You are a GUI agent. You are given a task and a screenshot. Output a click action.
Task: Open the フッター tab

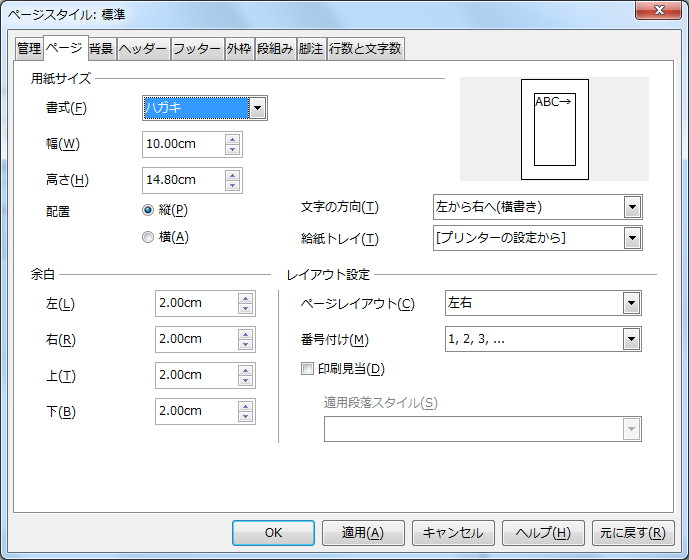coord(196,48)
